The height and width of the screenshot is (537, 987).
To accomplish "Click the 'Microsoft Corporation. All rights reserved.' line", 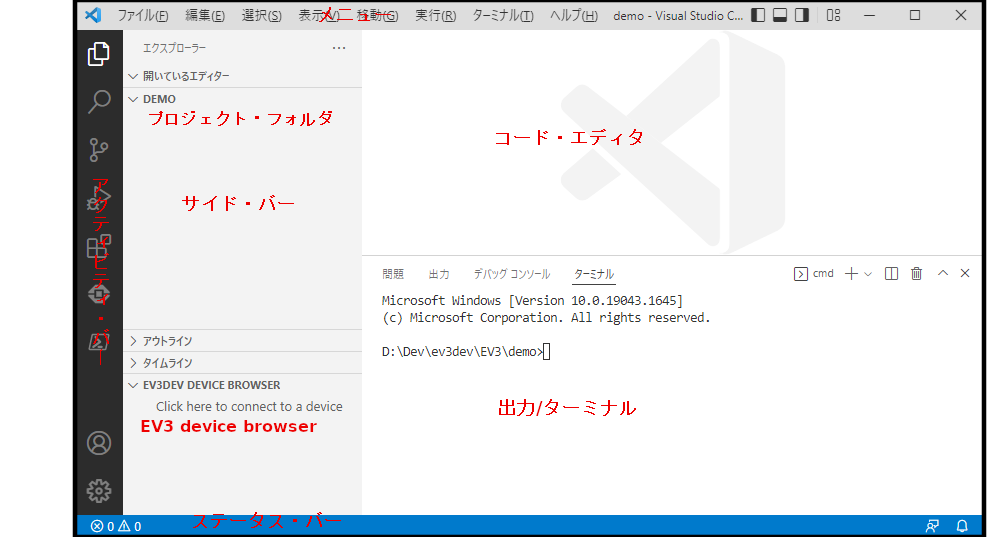I will click(560, 318).
